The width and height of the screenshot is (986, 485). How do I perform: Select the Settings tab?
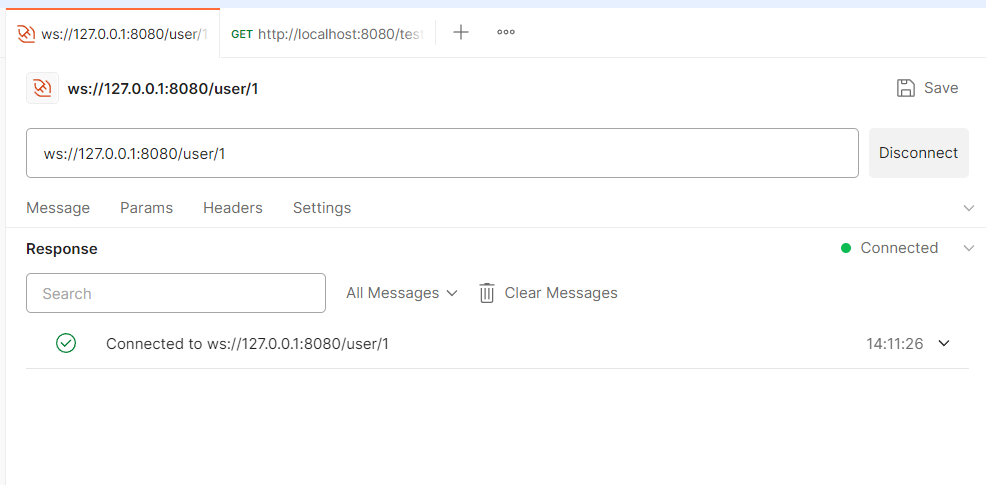pos(322,208)
